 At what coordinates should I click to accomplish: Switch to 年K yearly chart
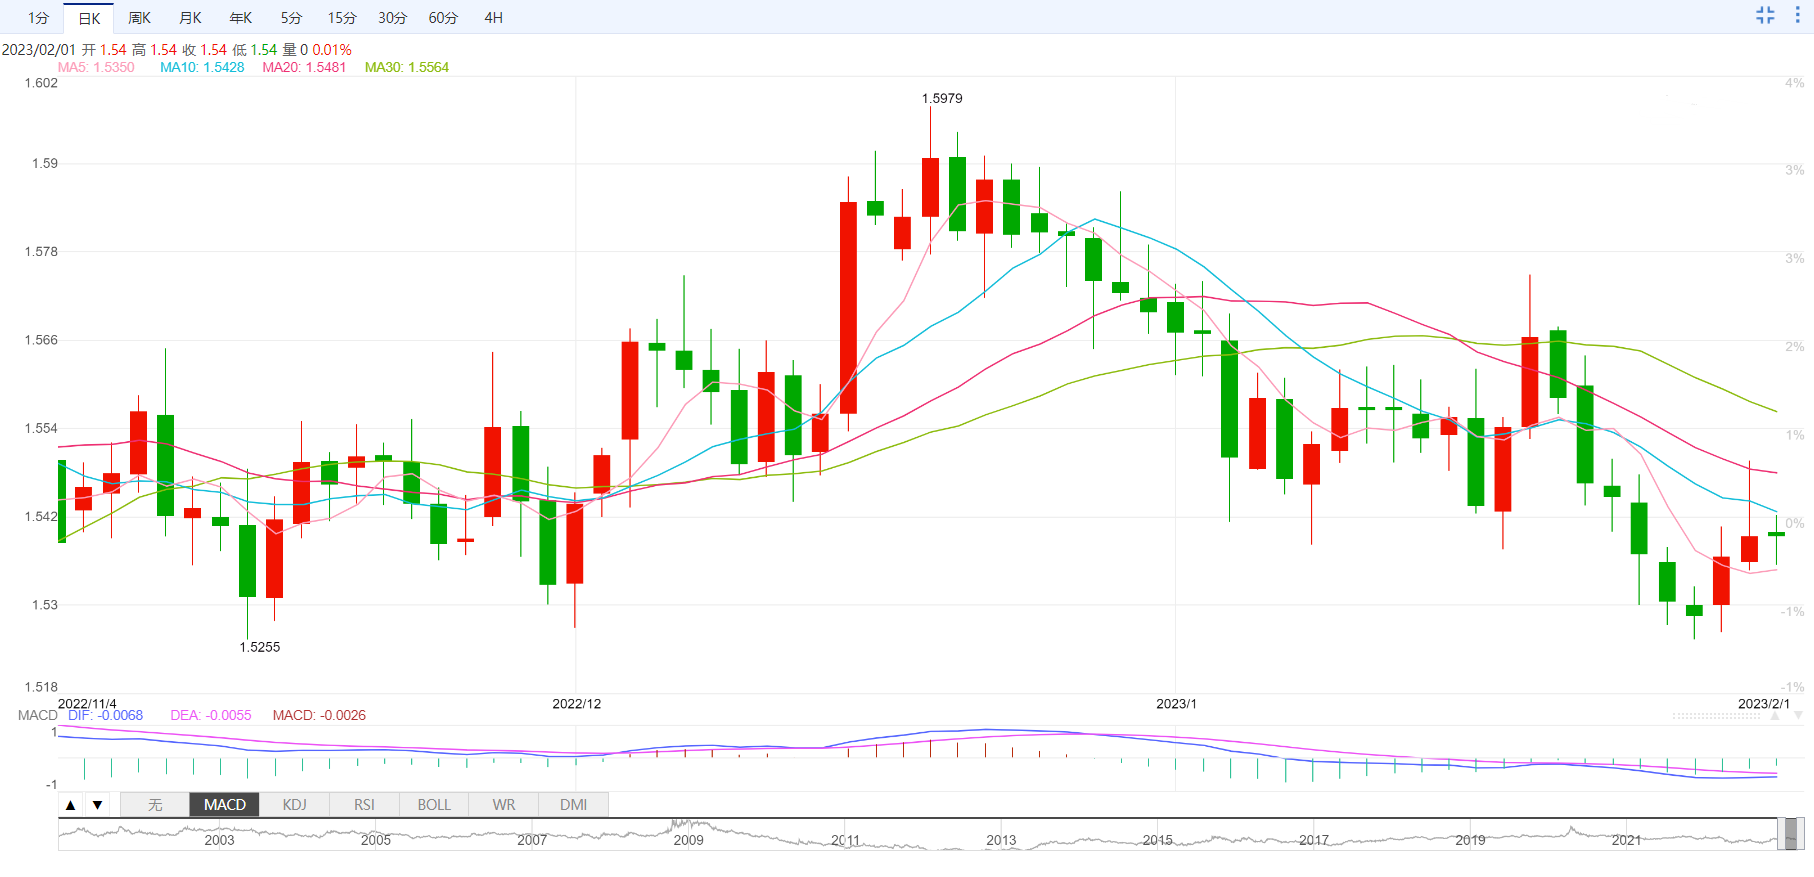click(241, 18)
